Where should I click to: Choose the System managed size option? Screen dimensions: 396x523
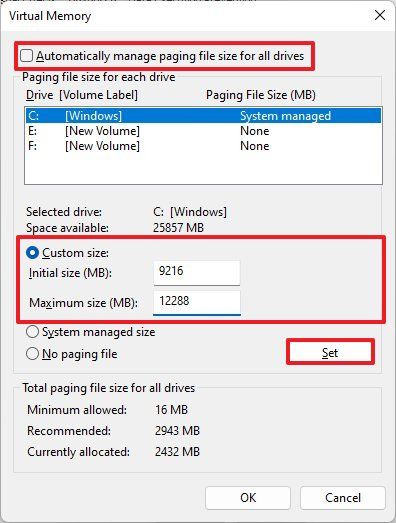(32, 332)
